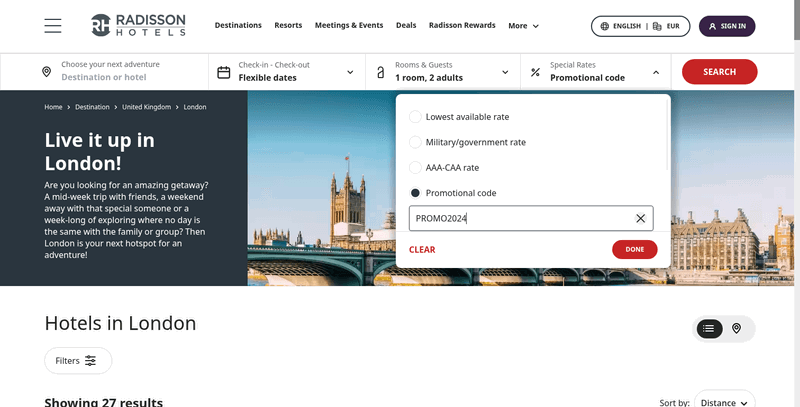This screenshot has height=407, width=800.
Task: Select Military/government rate radio button
Action: [415, 142]
